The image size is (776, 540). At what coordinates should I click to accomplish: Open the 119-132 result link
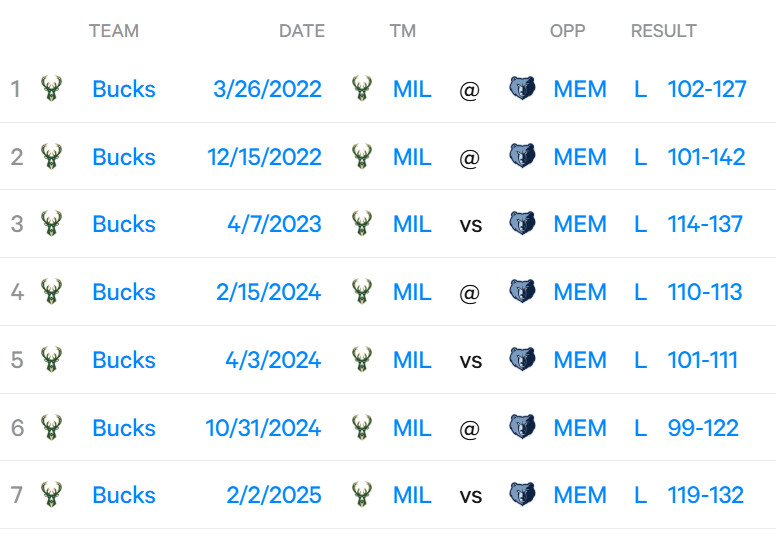pyautogui.click(x=706, y=495)
